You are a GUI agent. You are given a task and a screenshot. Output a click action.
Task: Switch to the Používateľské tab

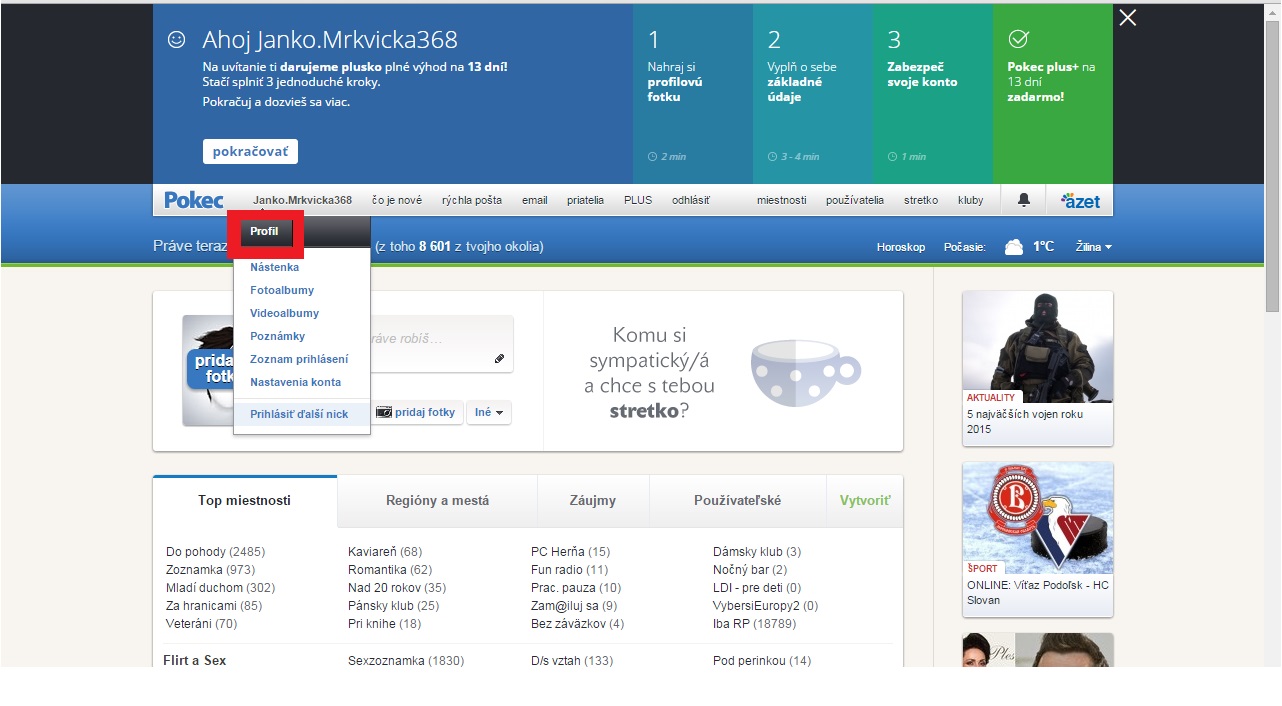[738, 501]
